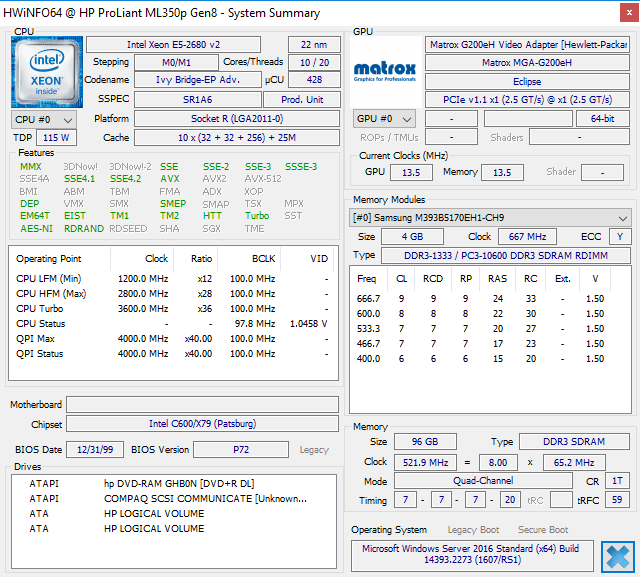The image size is (640, 577).
Task: Click the BIOS Version P72 field
Action: click(x=241, y=450)
